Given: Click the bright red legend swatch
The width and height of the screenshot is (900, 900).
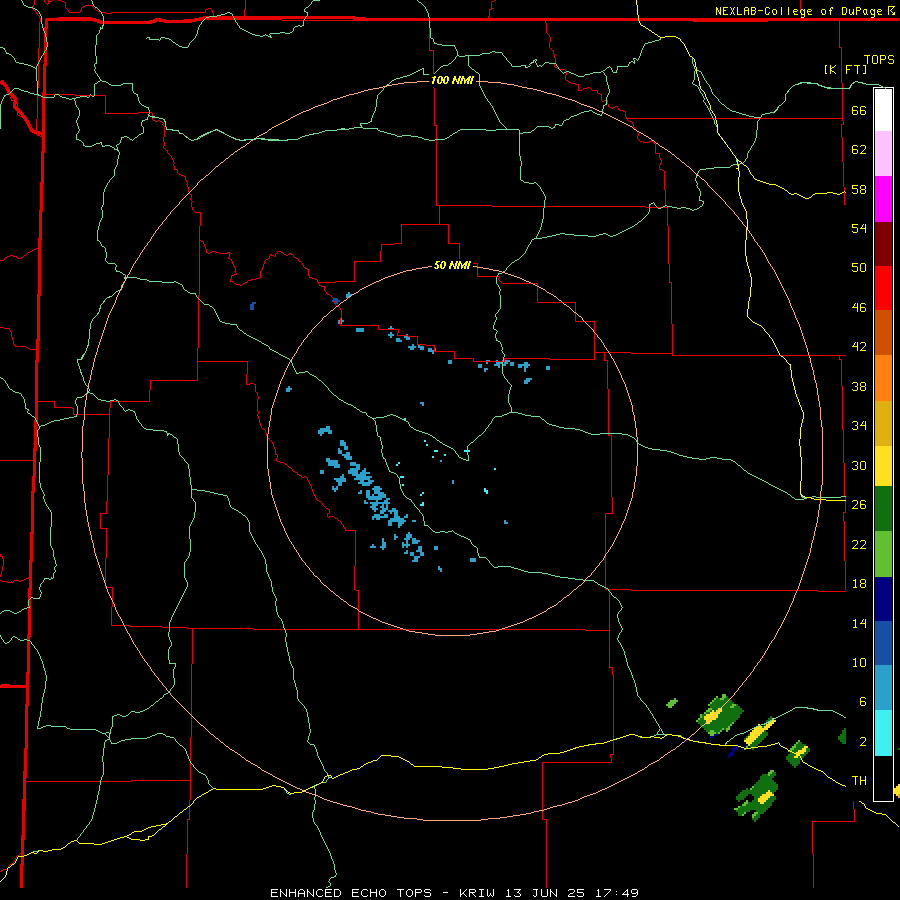Looking at the screenshot, I should (883, 288).
